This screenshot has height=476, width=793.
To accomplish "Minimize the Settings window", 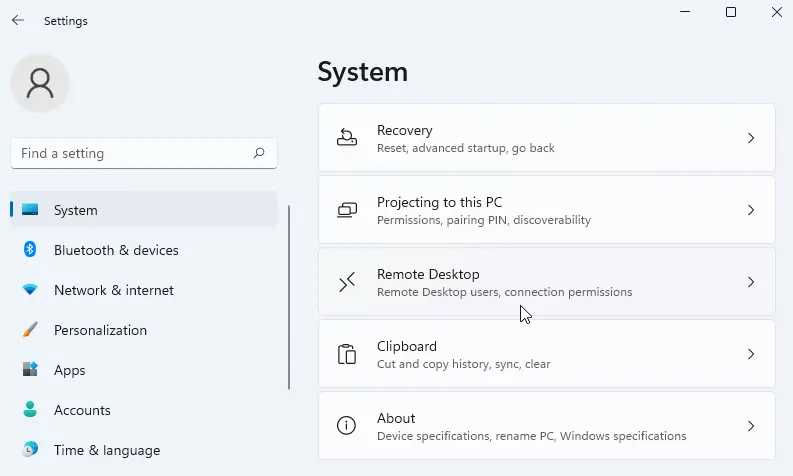I will [685, 12].
